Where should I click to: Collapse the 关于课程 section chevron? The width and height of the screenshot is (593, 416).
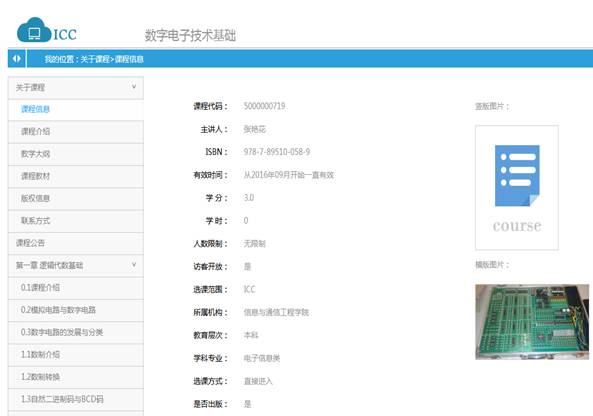click(x=134, y=87)
